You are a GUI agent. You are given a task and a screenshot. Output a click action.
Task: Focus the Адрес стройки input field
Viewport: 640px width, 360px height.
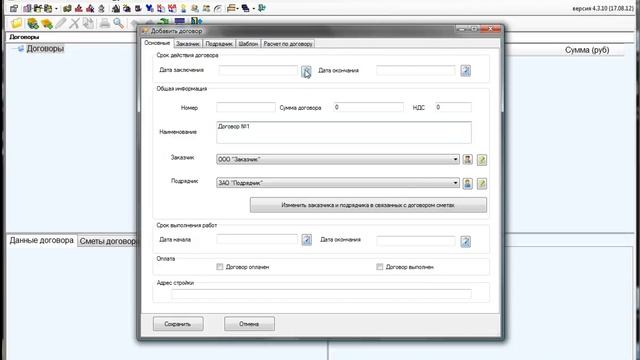321,294
